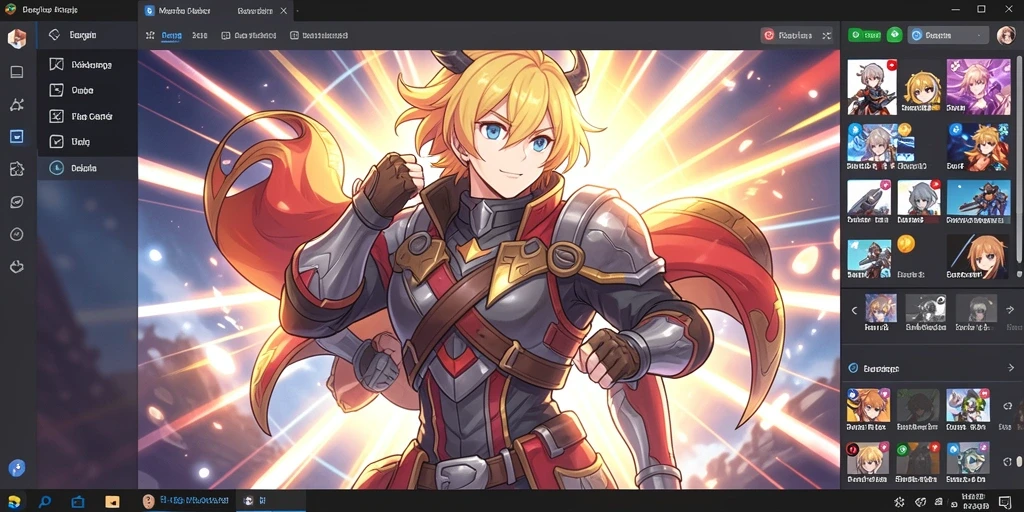Click the monitor icon in left sidebar
The image size is (1024, 512).
point(17,72)
